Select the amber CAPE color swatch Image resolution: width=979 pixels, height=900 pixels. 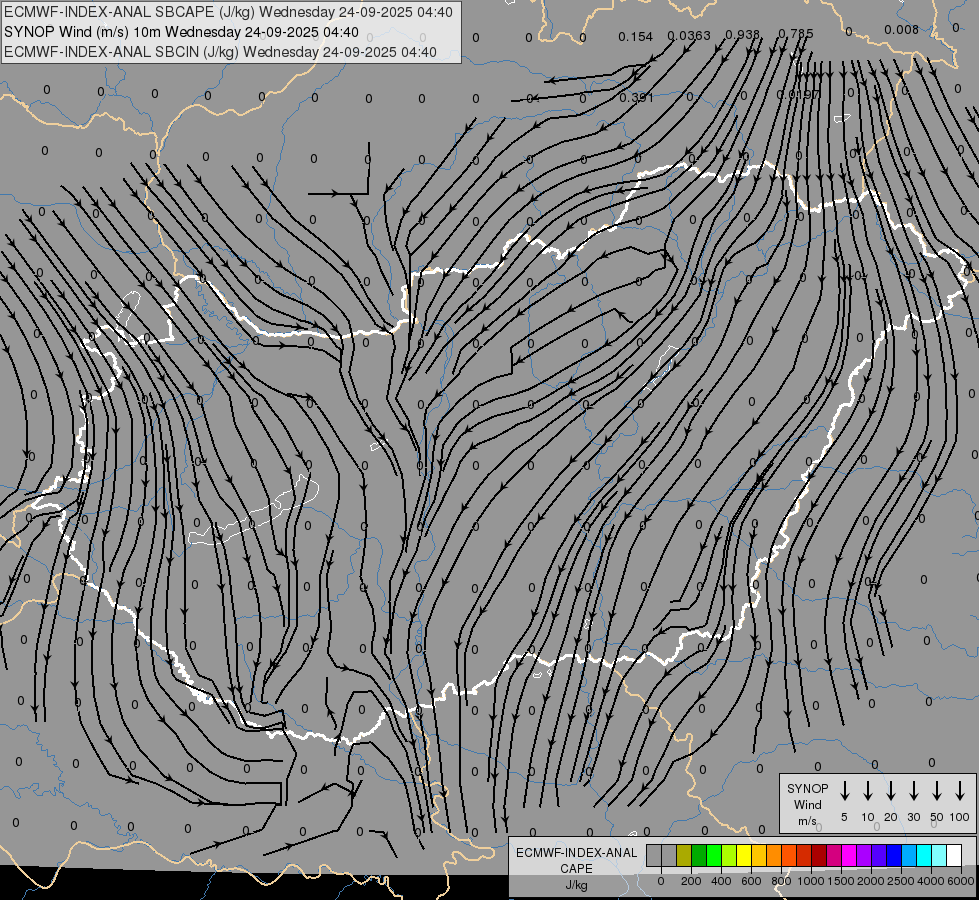click(759, 855)
